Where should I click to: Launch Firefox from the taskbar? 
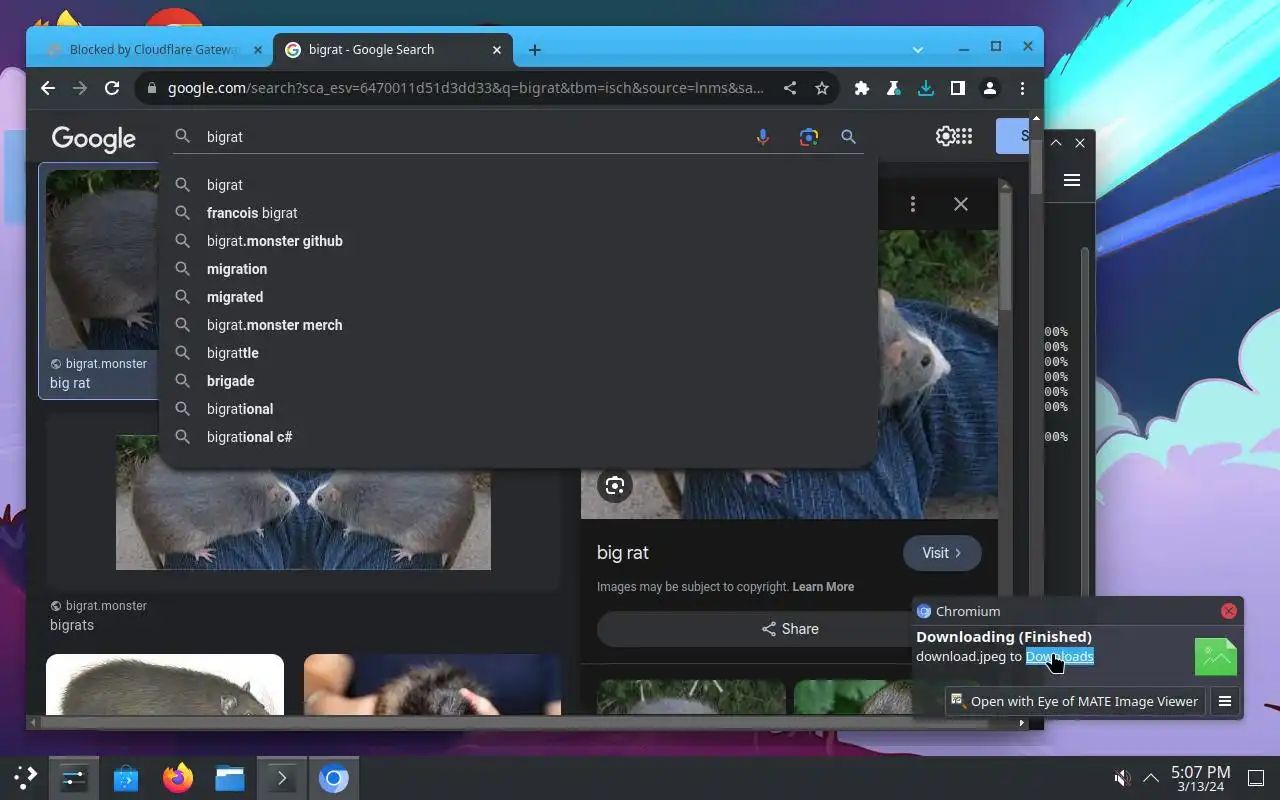(x=178, y=778)
